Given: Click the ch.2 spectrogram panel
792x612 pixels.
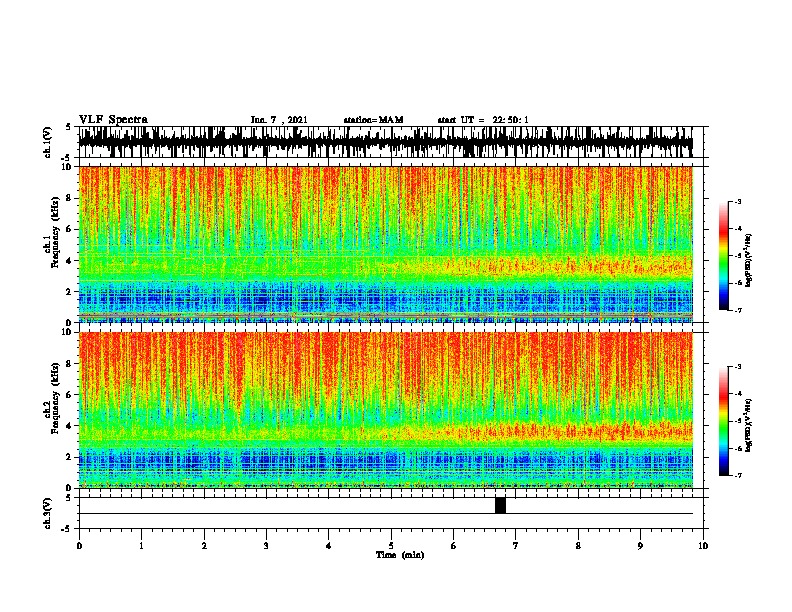Looking at the screenshot, I should point(386,410).
